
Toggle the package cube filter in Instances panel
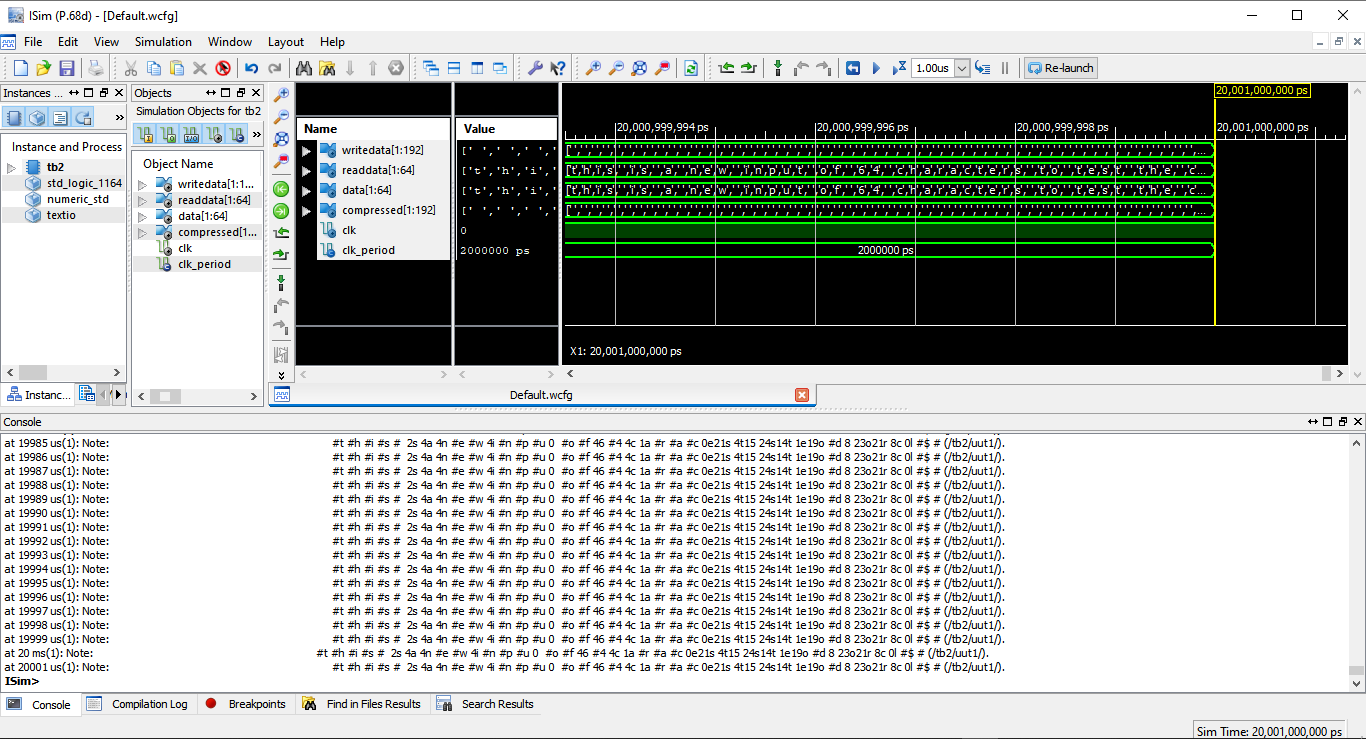pos(37,117)
